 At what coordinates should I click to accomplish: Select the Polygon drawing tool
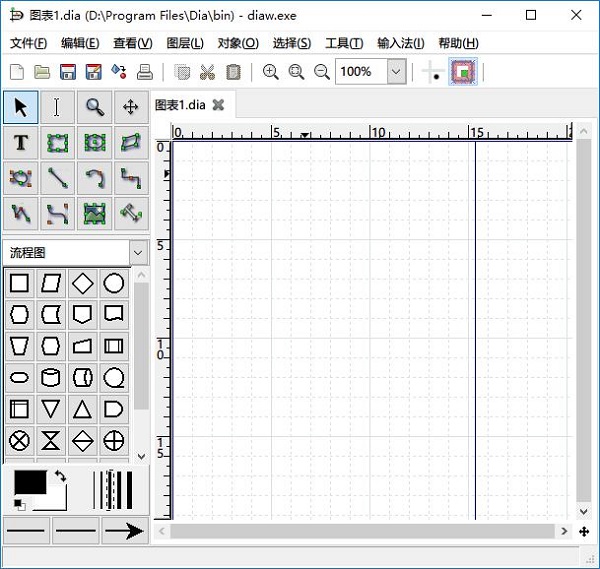click(131, 143)
